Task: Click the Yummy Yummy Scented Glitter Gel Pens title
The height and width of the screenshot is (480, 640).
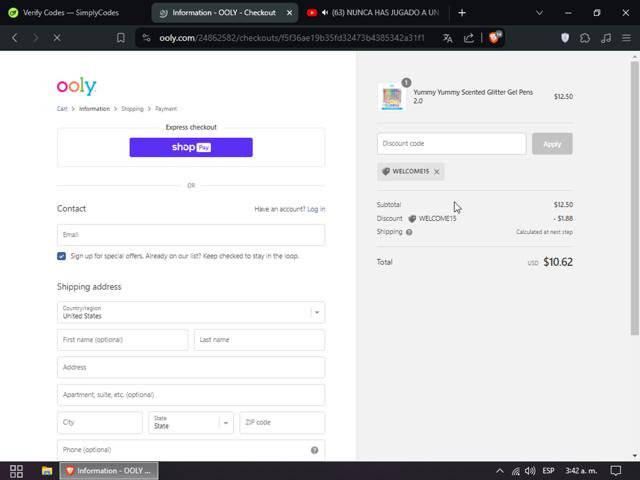Action: 473,96
